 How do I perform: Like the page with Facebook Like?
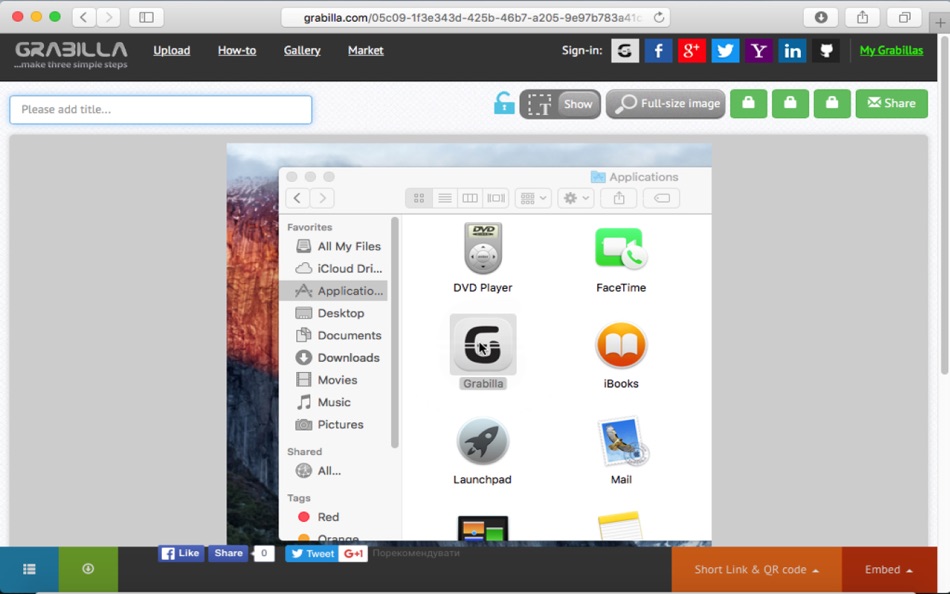pyautogui.click(x=181, y=553)
